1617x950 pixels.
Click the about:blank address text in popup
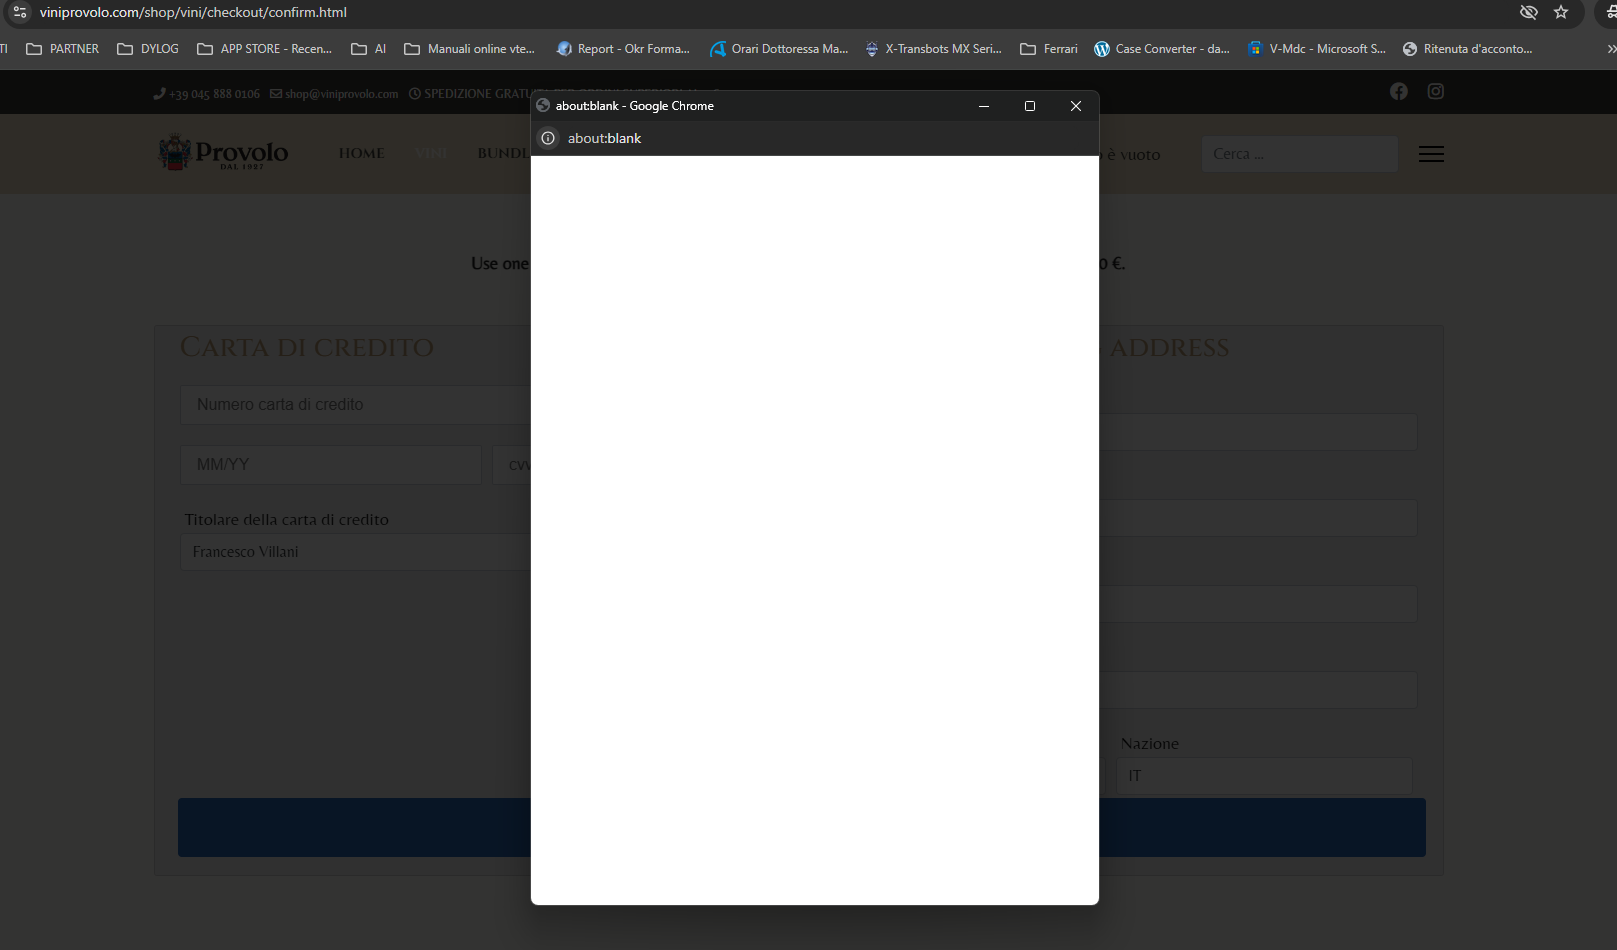click(x=605, y=138)
